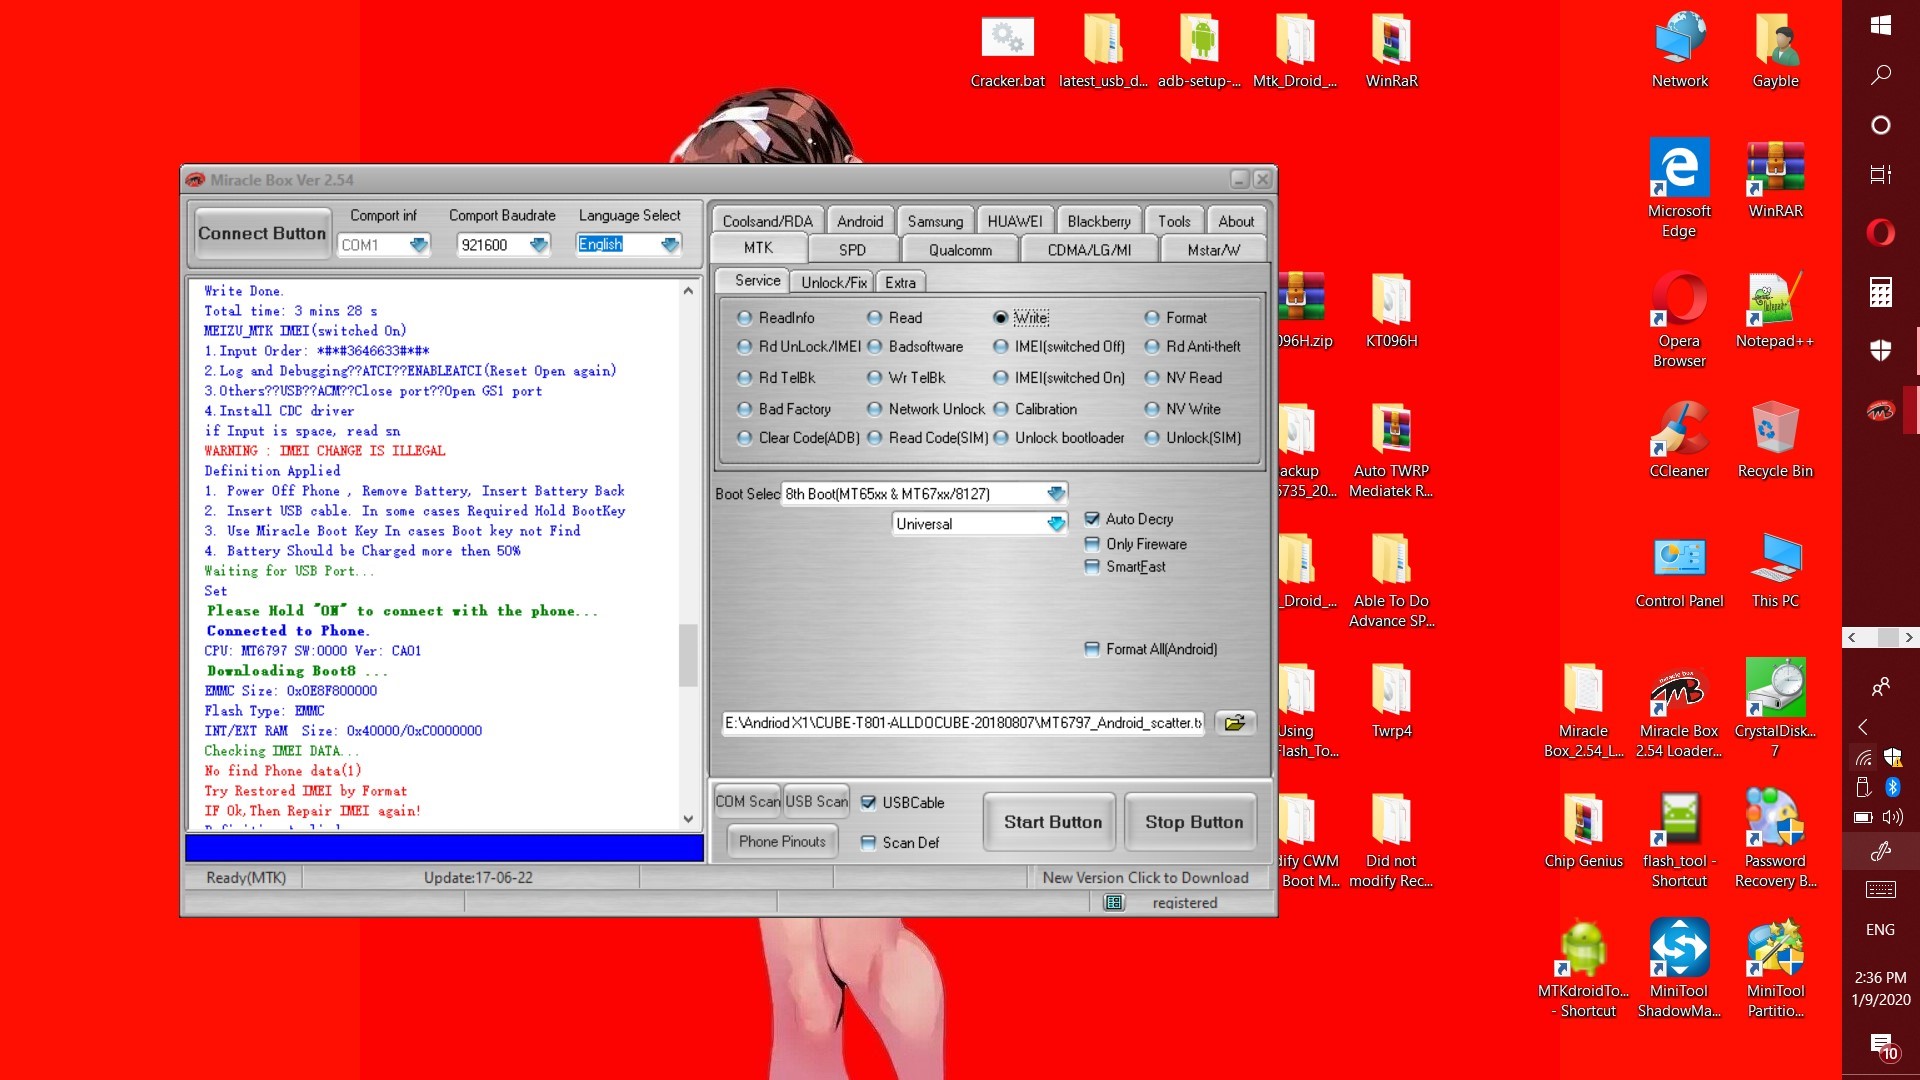1920x1080 pixels.
Task: Enable Format All(Android) checkbox
Action: [x=1092, y=649]
